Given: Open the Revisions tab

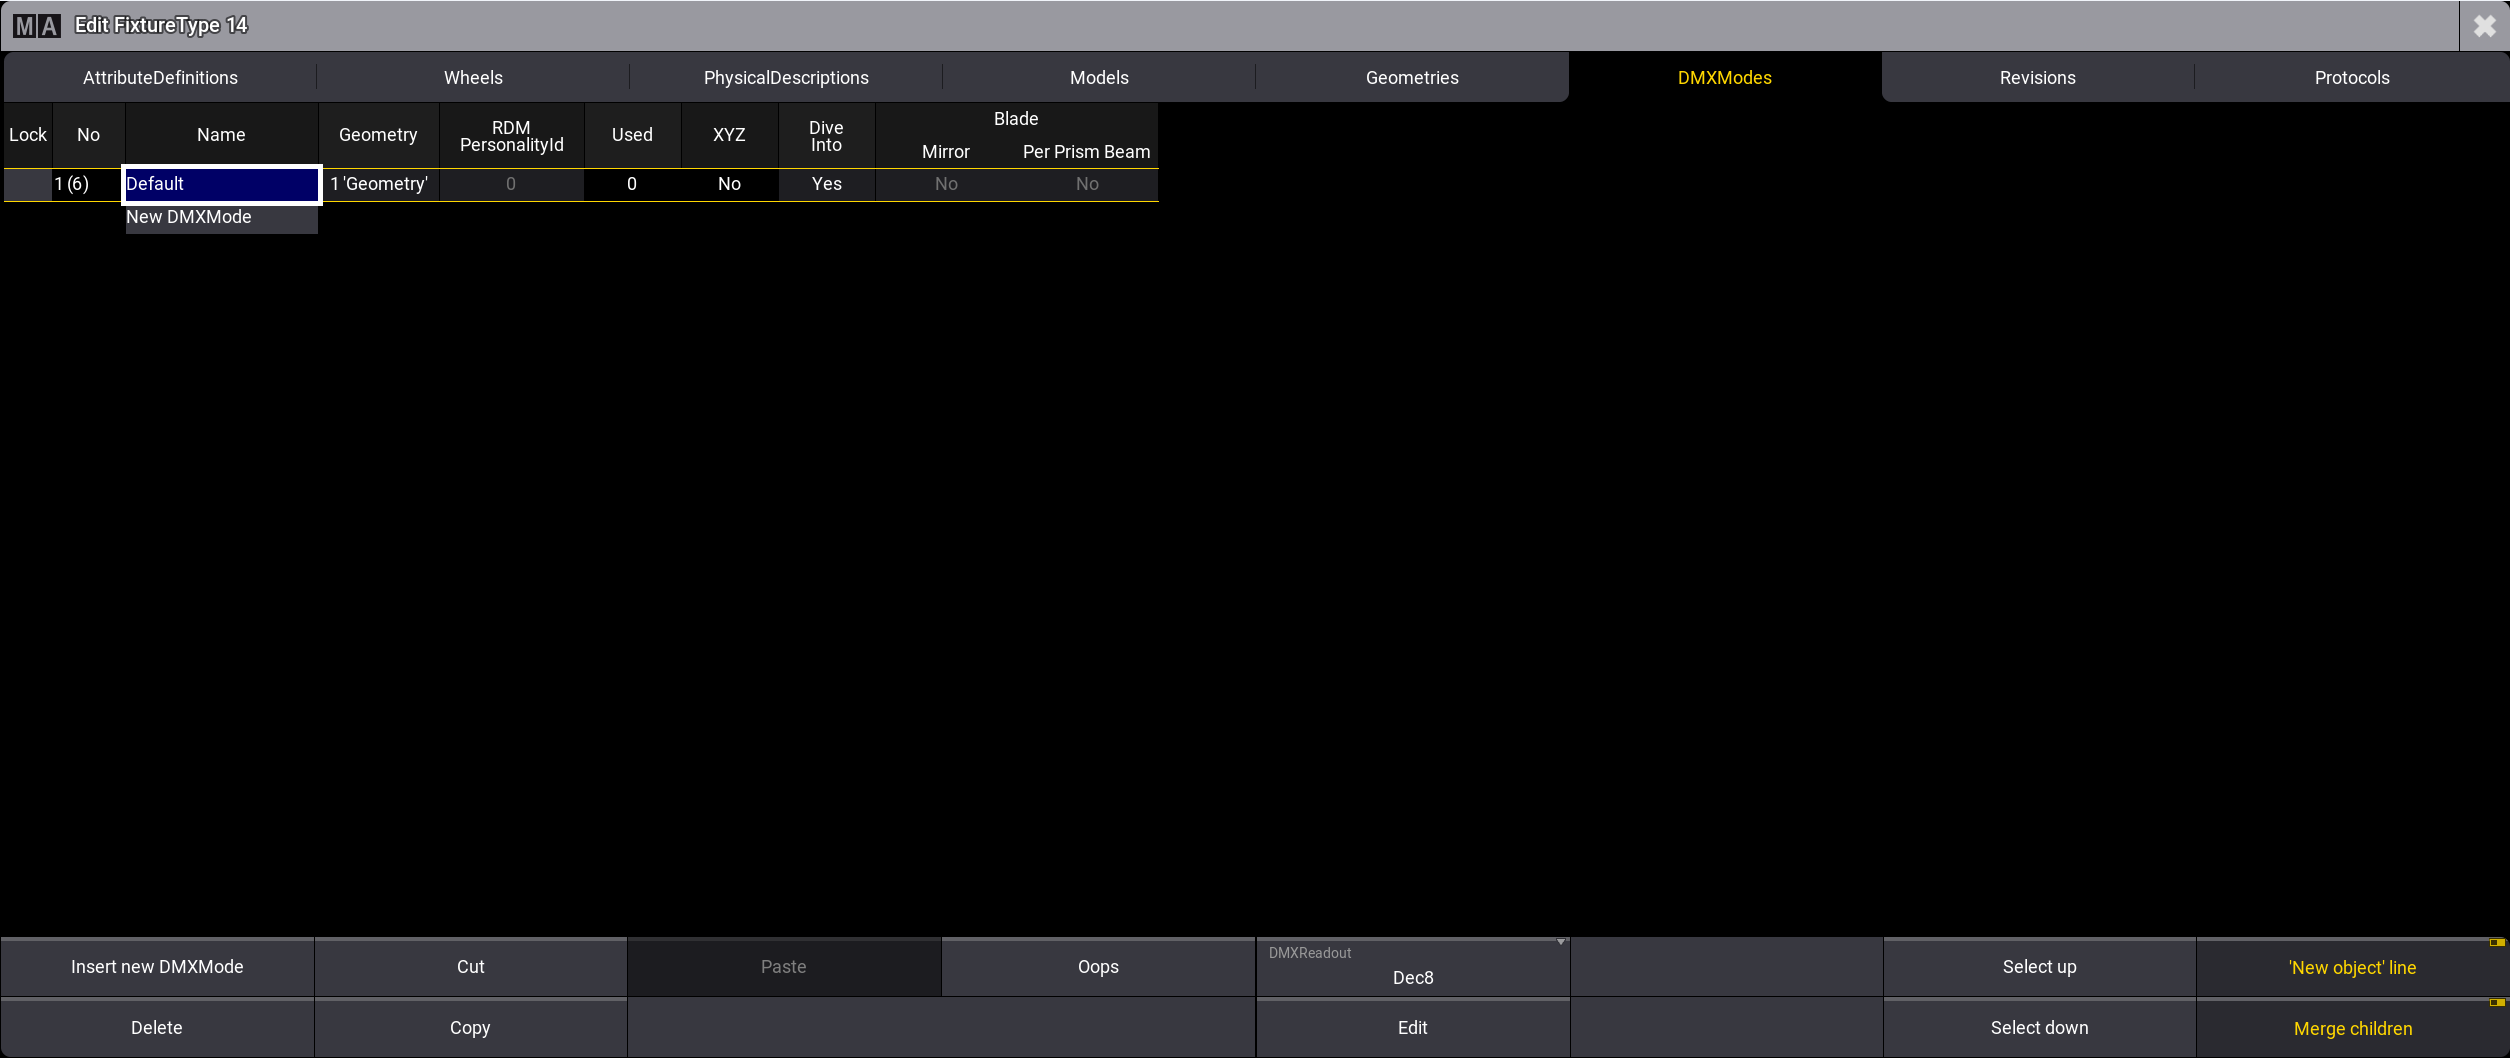Looking at the screenshot, I should click(2037, 78).
